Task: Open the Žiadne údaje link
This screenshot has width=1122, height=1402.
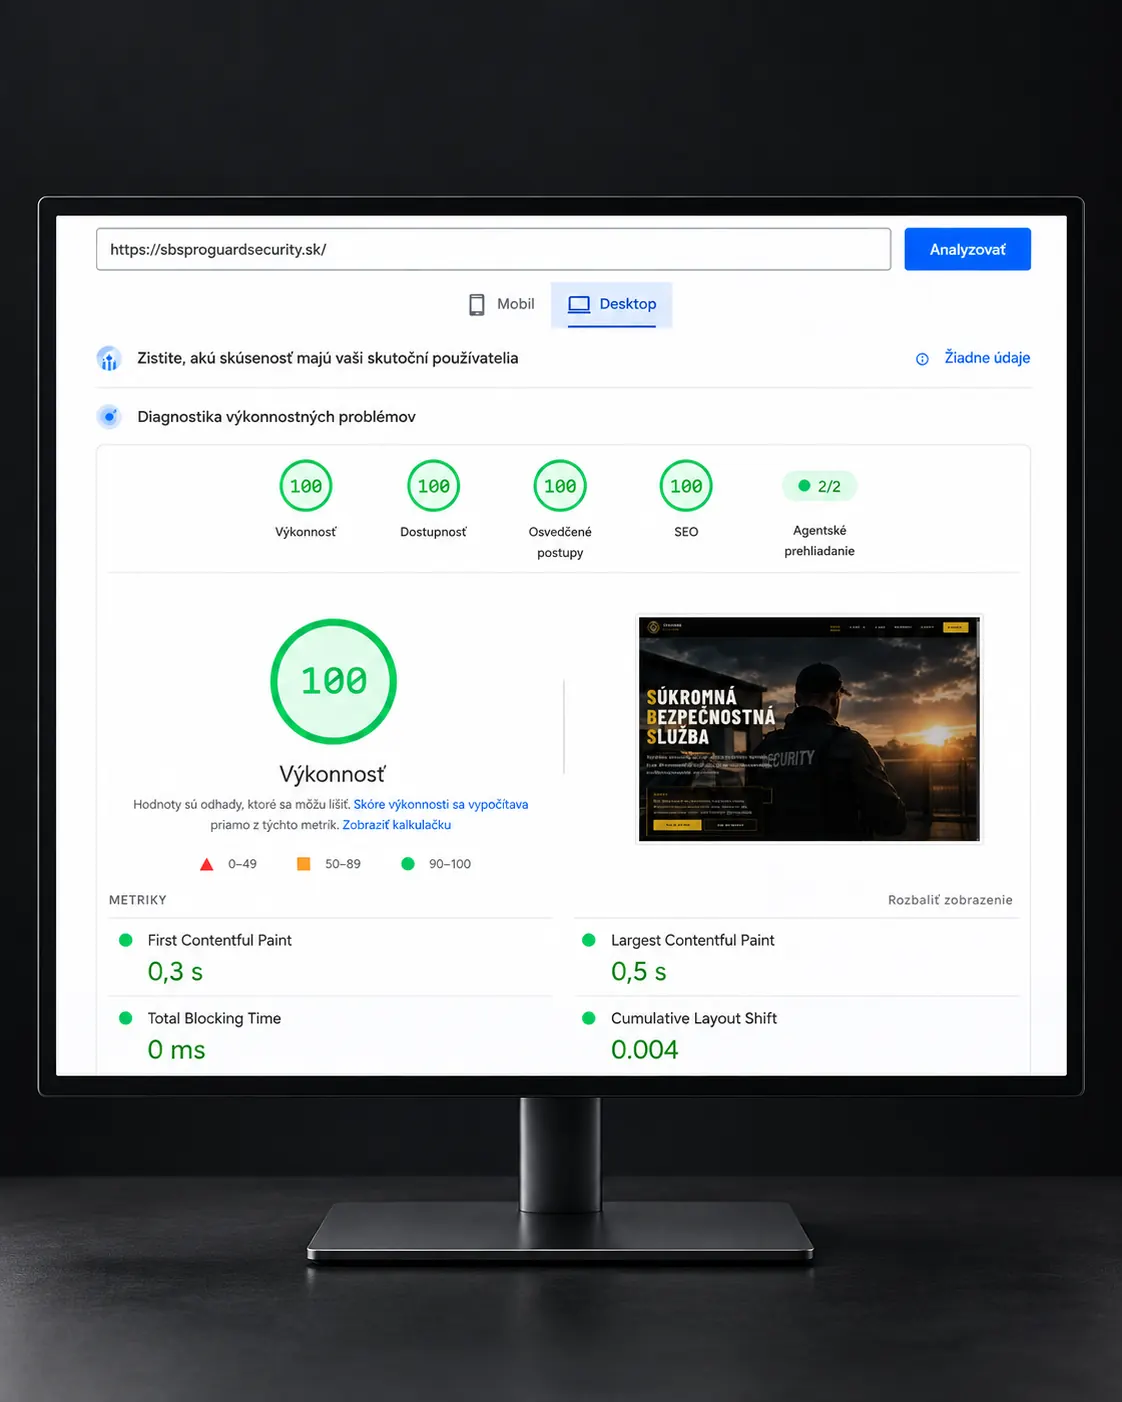Action: click(x=987, y=358)
